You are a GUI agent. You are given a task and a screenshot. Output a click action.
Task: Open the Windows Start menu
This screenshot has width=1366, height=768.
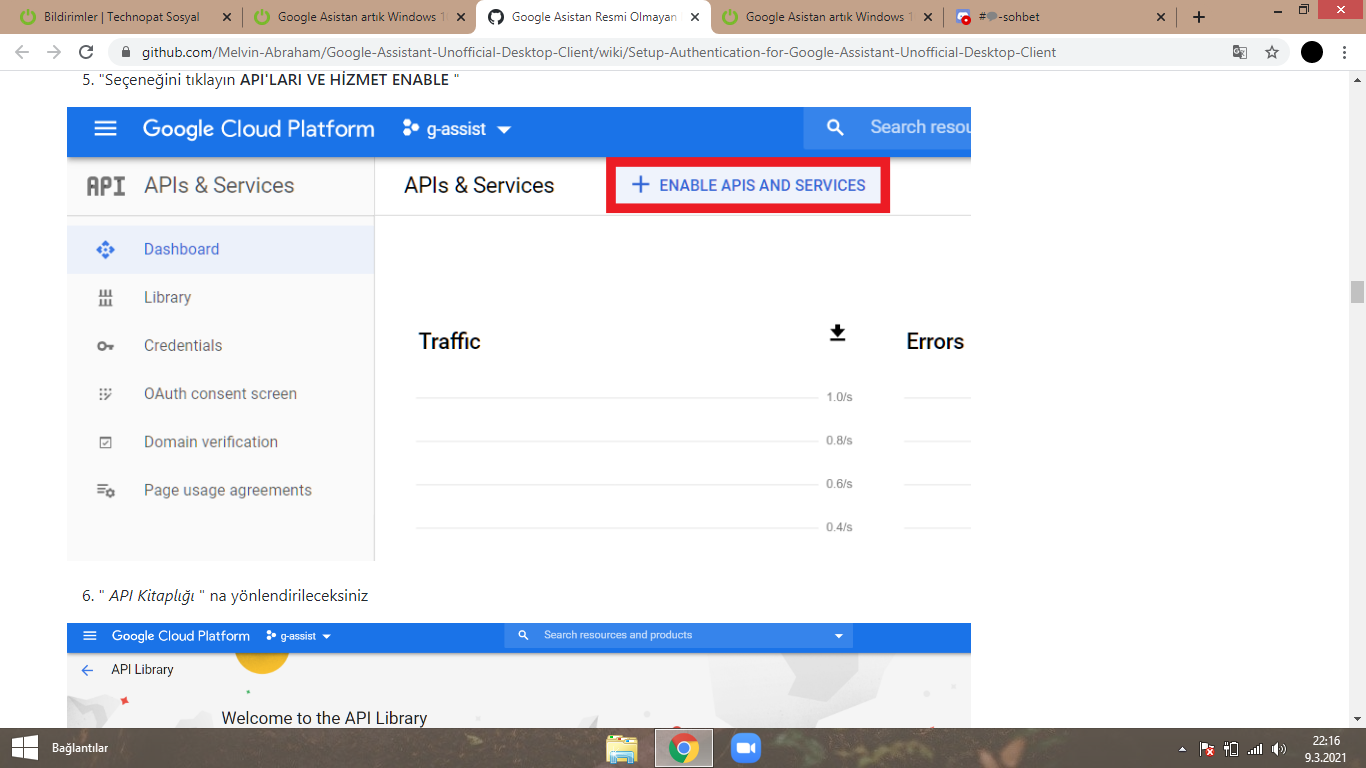click(24, 748)
